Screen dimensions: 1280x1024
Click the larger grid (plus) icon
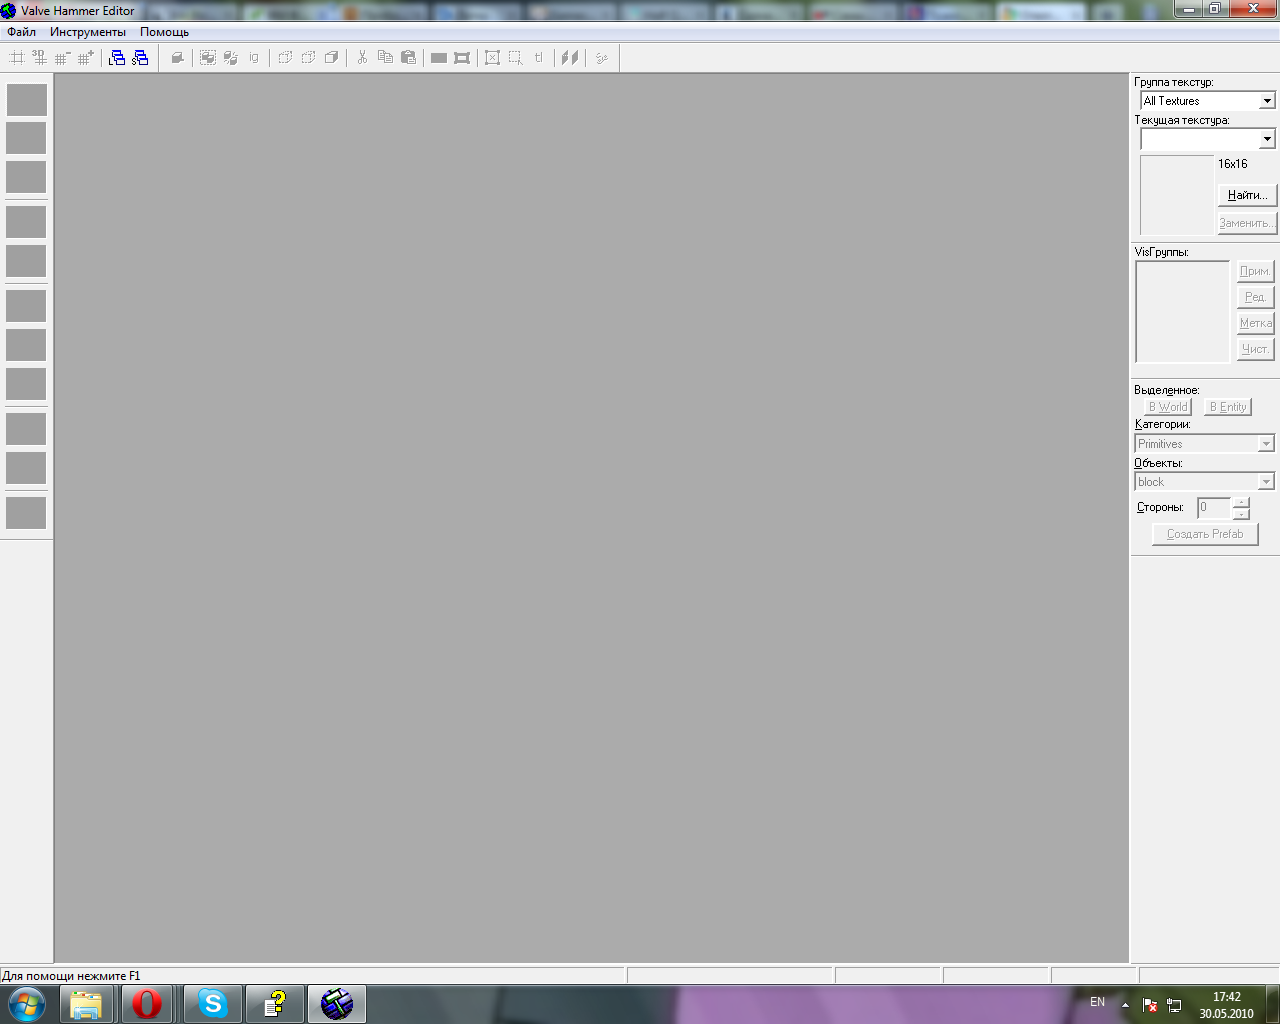86,58
